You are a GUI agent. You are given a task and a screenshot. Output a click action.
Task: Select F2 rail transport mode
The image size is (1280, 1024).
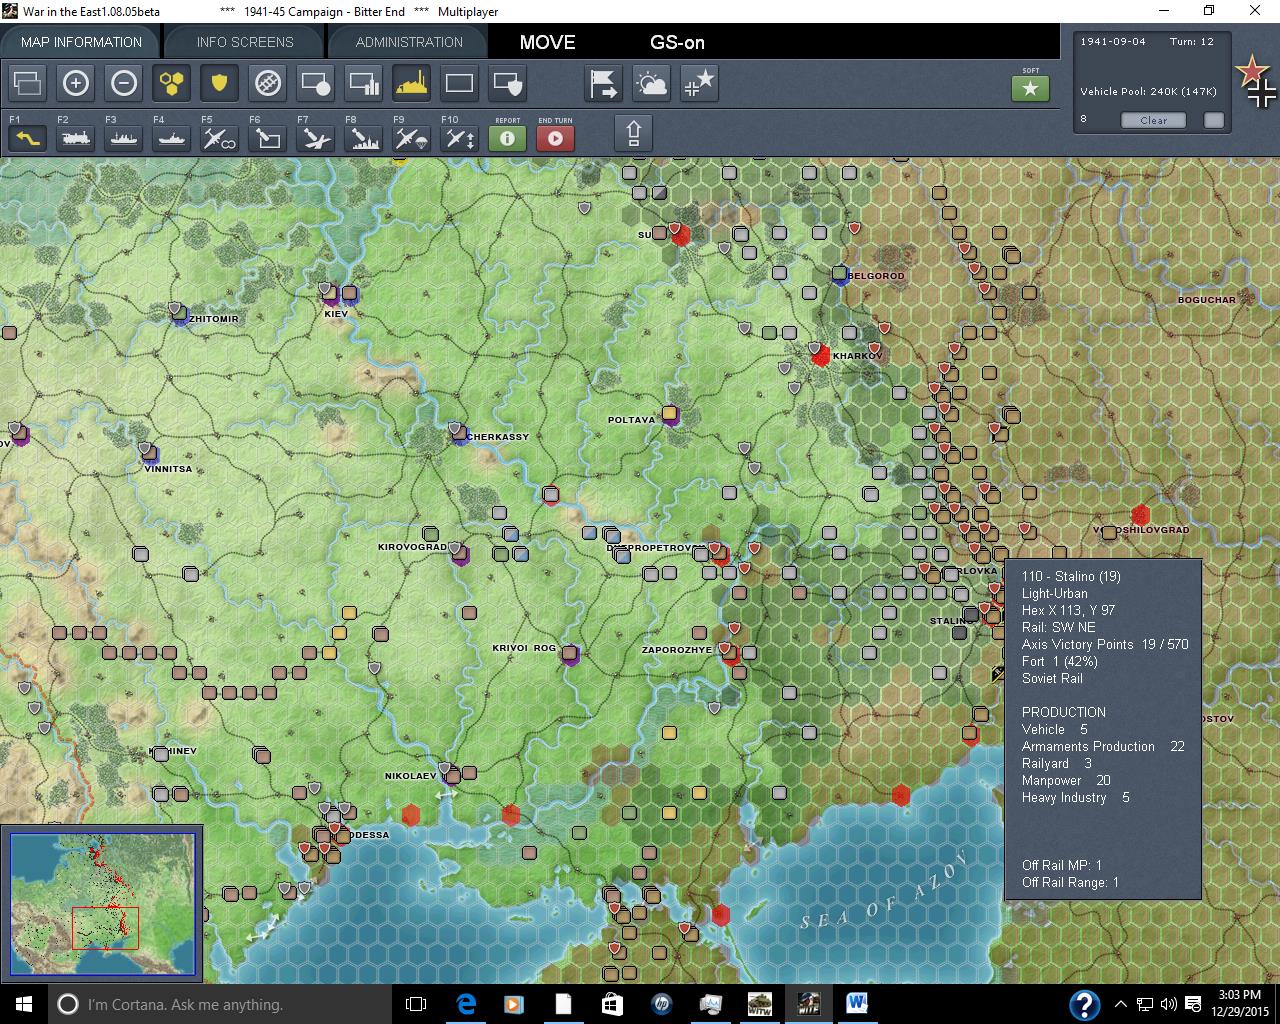point(76,138)
